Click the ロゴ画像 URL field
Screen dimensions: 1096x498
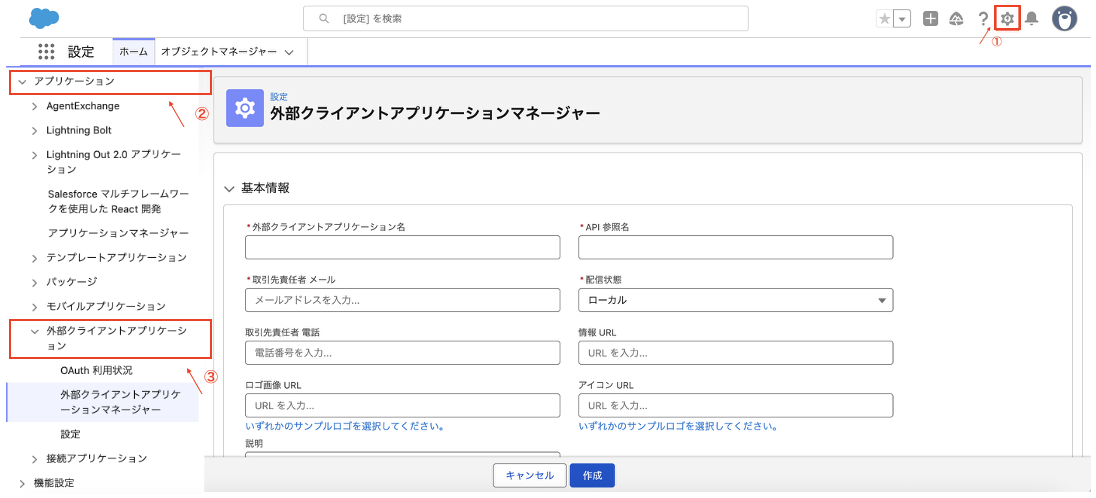403,406
